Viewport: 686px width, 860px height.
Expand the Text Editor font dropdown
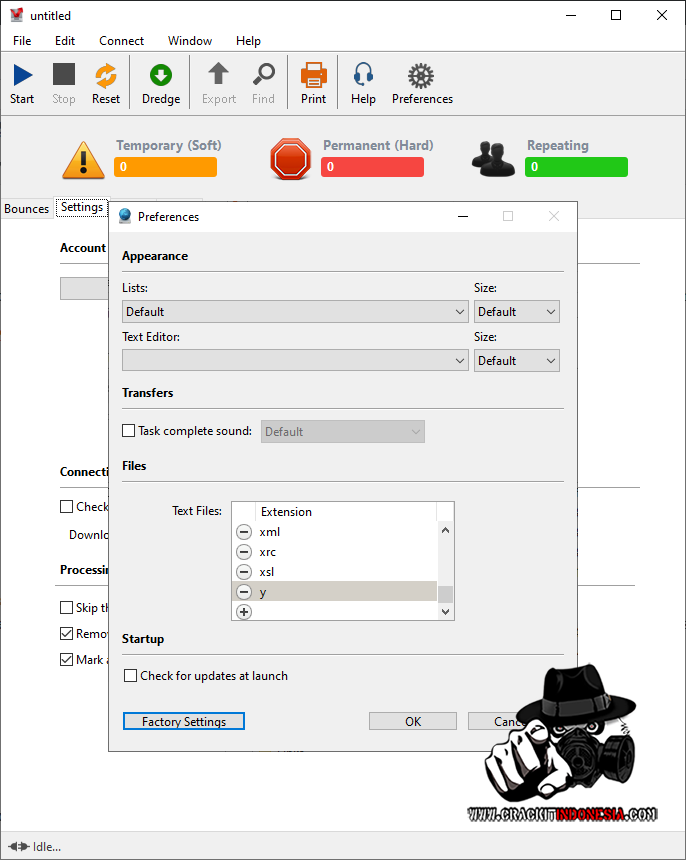295,360
